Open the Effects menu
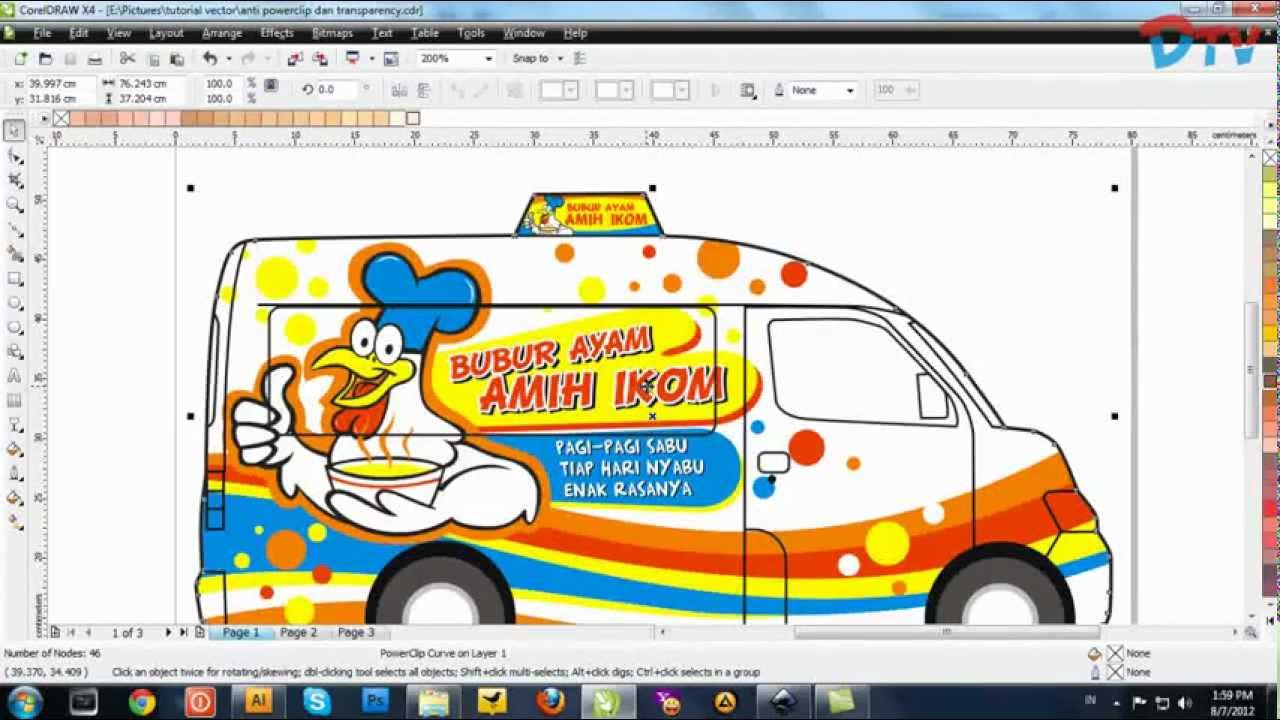Screen dimensions: 1280x720 point(277,33)
